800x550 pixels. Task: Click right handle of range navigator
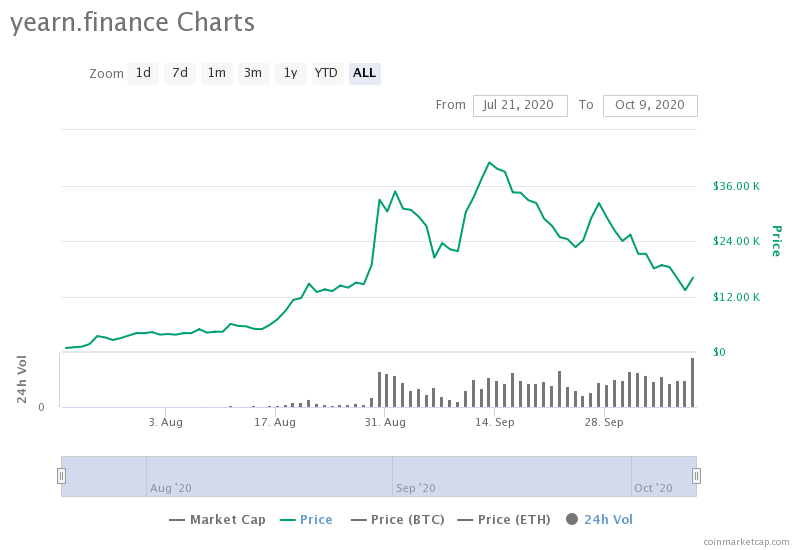tap(697, 476)
